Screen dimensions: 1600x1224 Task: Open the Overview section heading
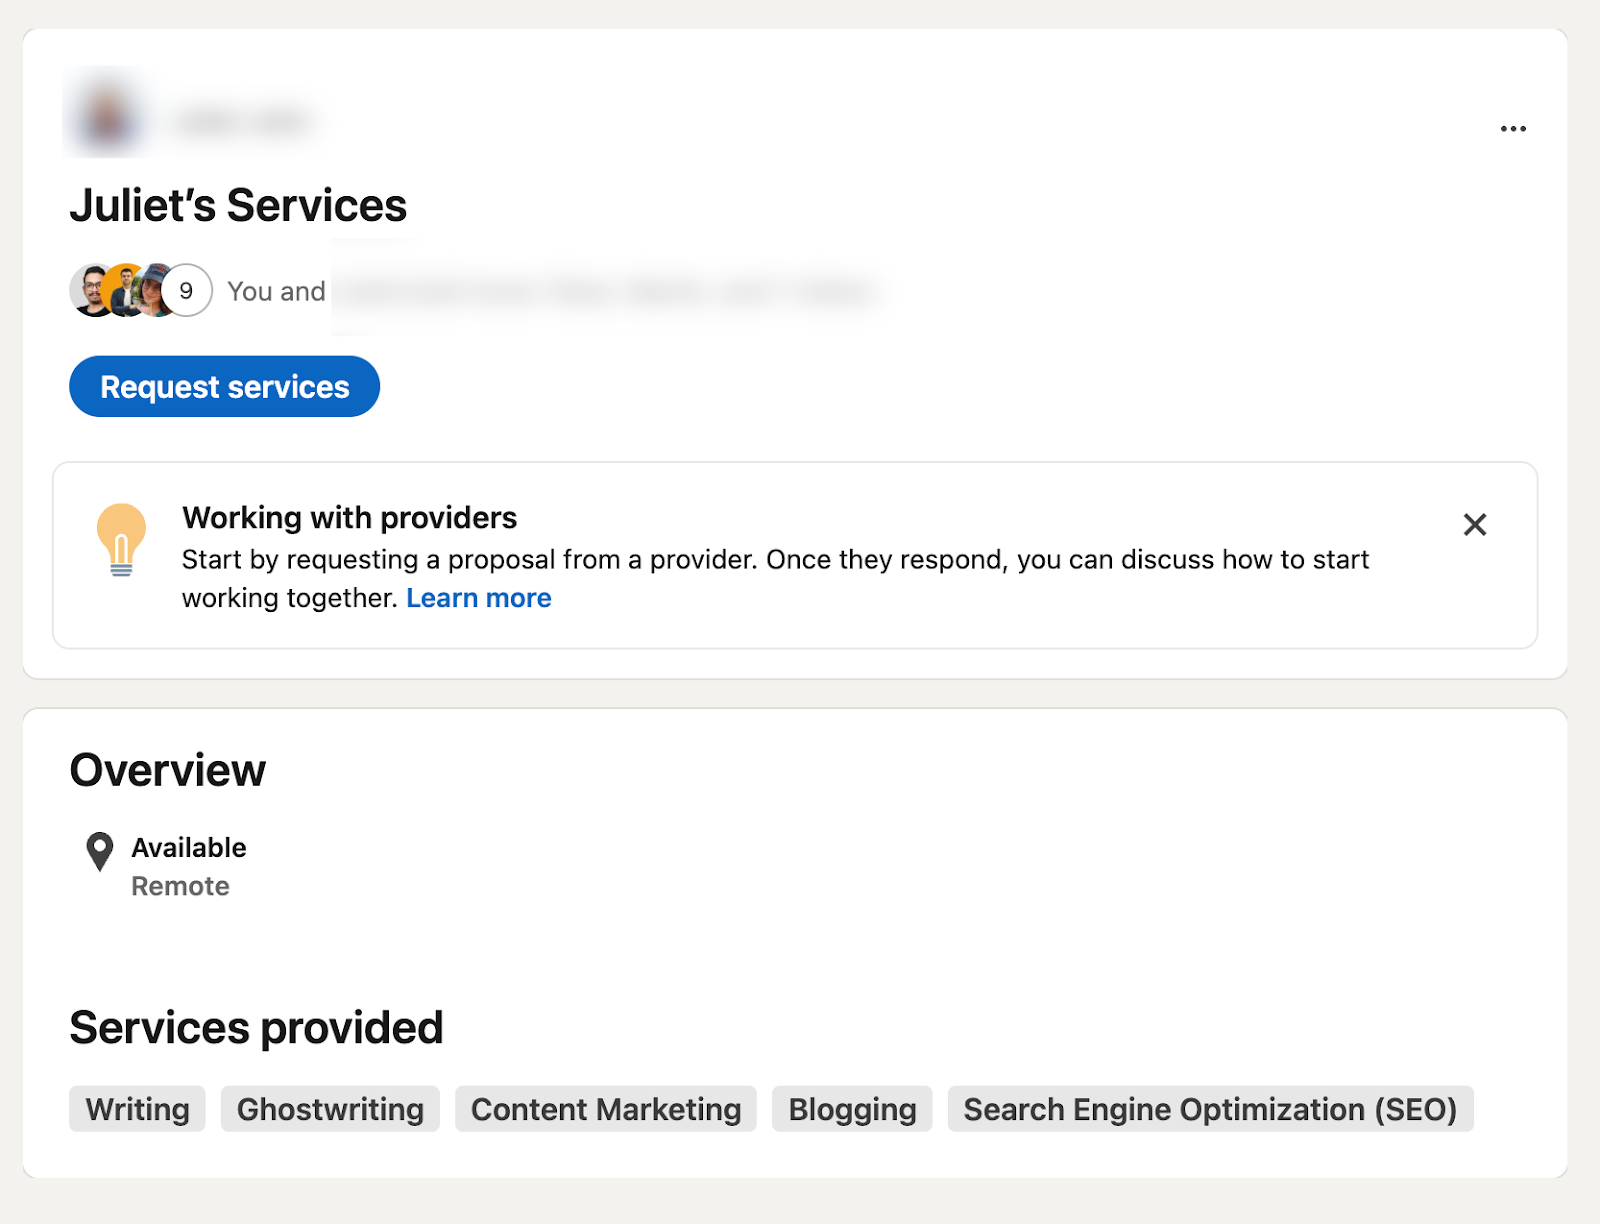167,769
